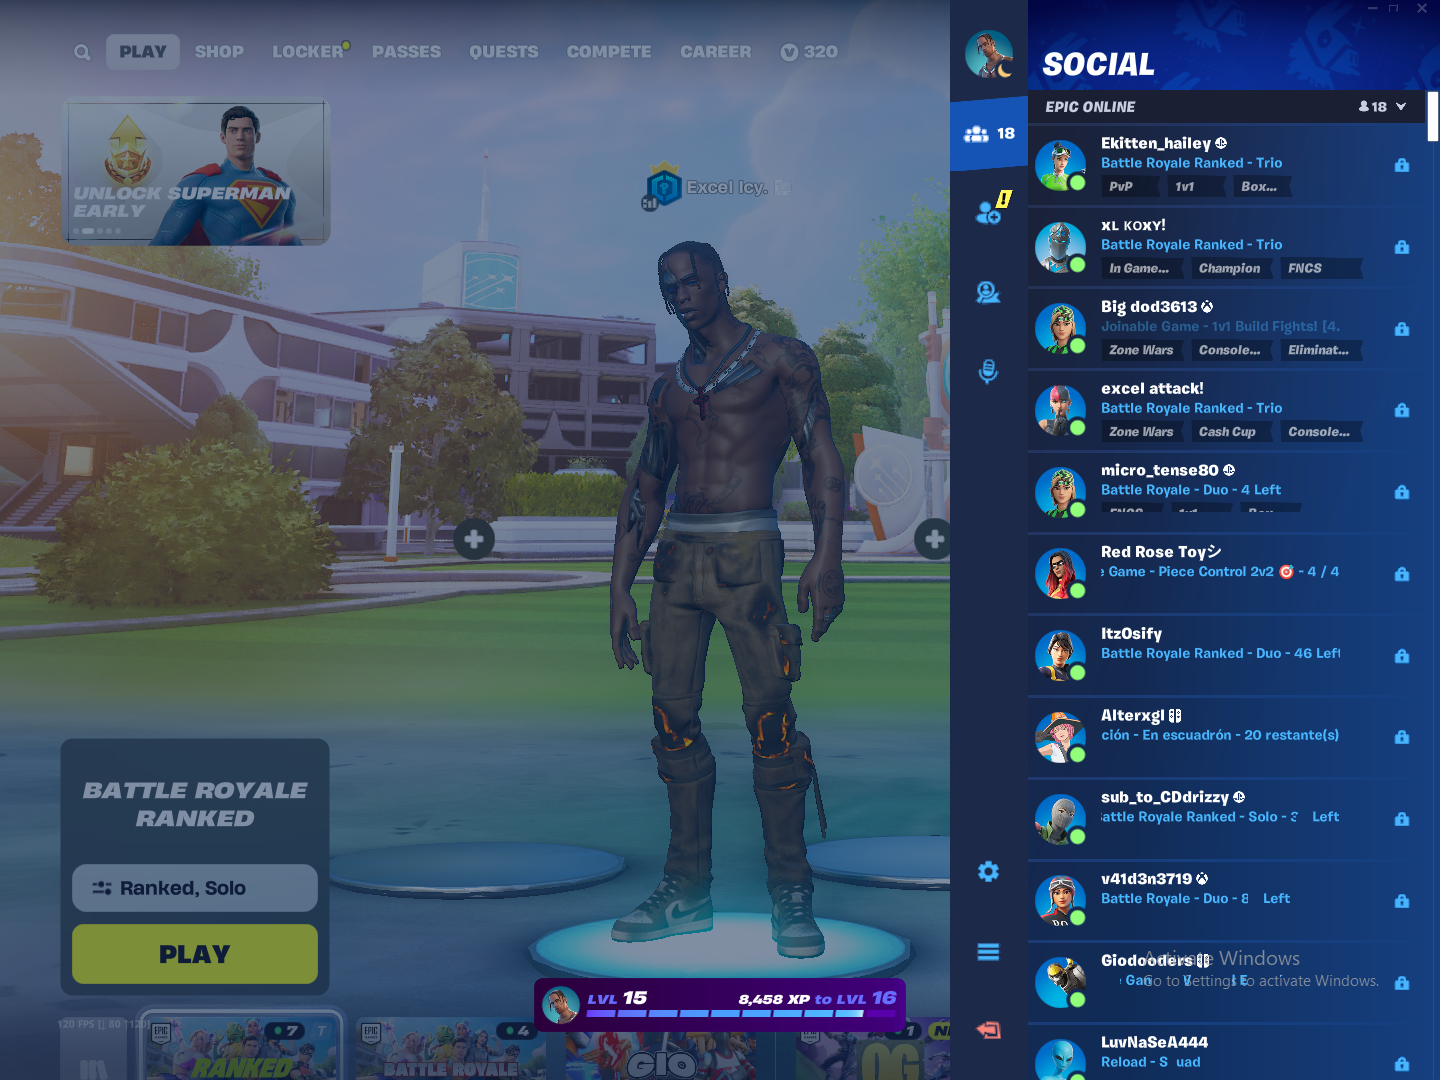Open the Ranked, Solo mode selector
1440x1080 pixels.
(x=195, y=888)
